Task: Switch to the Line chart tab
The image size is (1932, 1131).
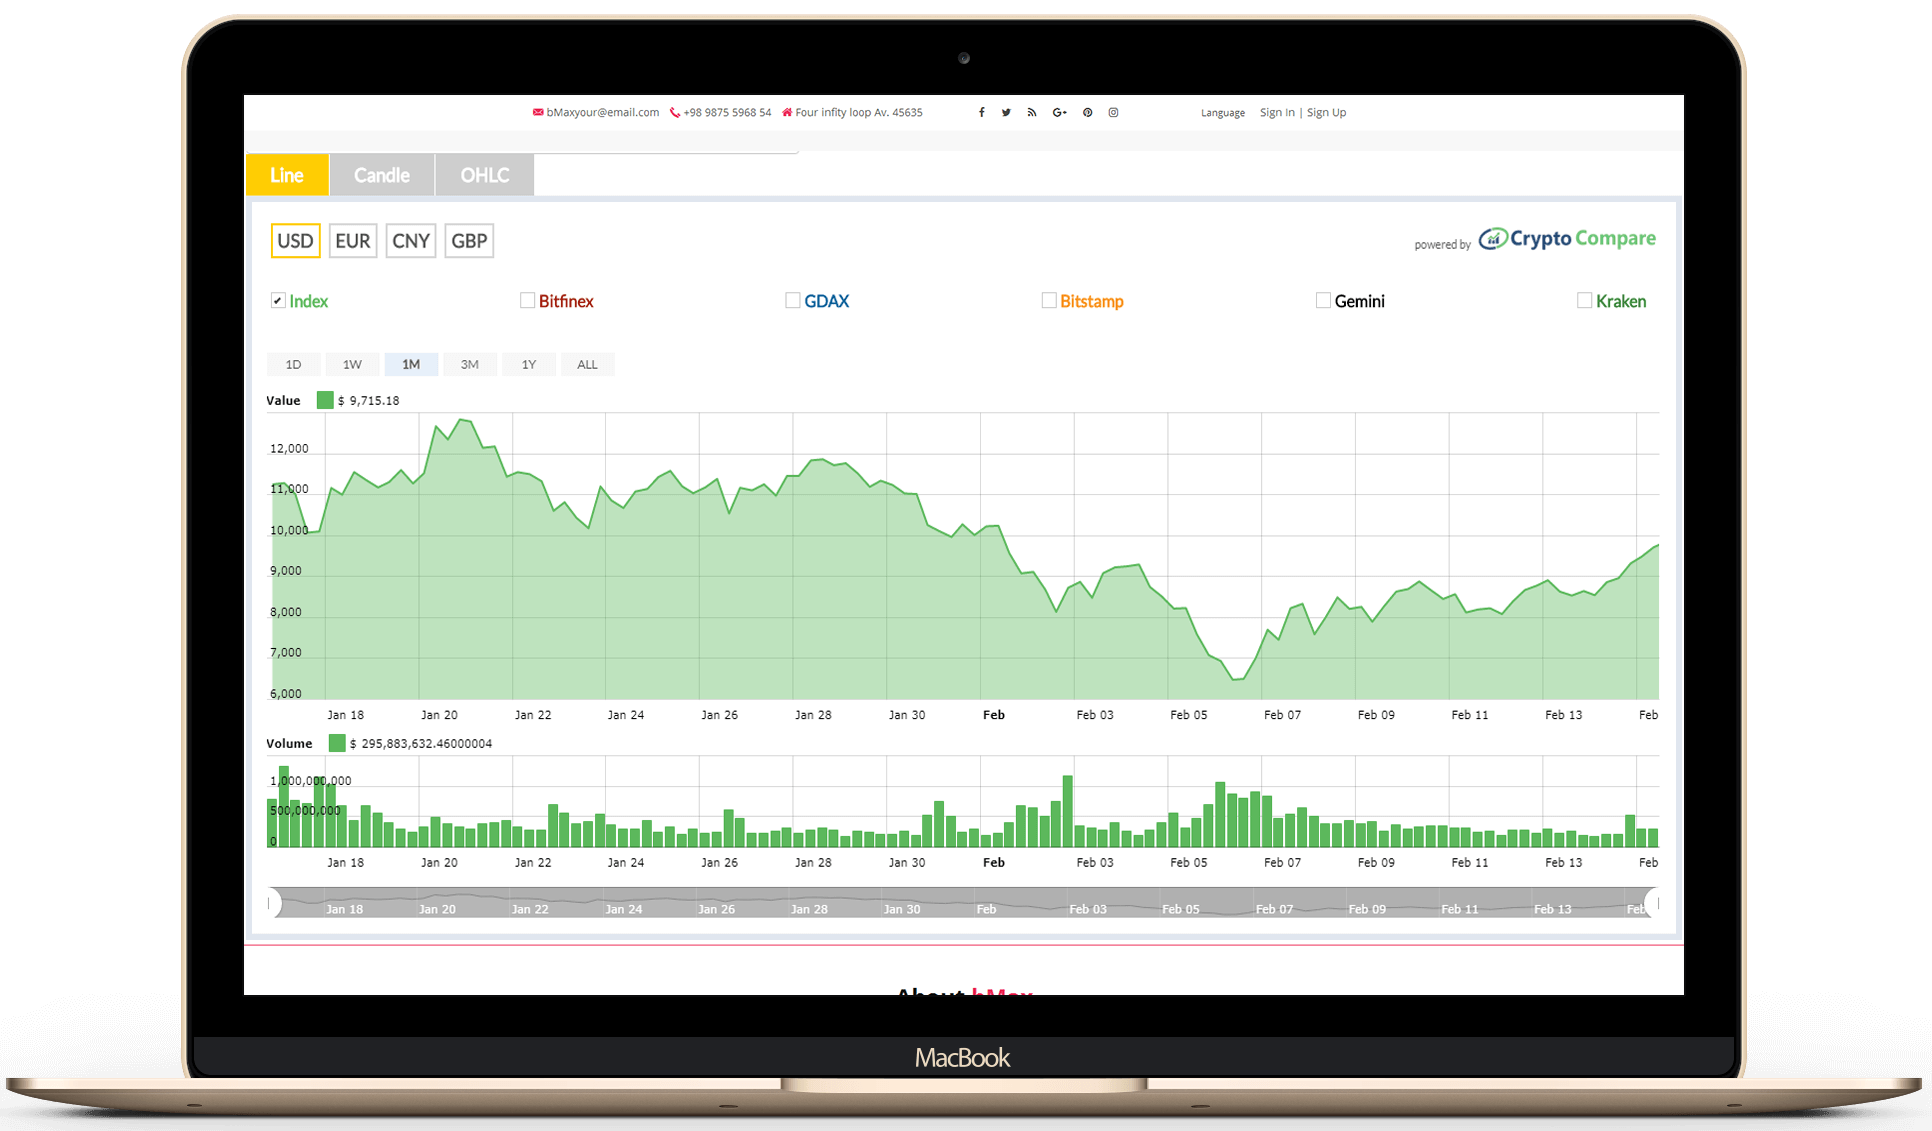Action: (287, 175)
